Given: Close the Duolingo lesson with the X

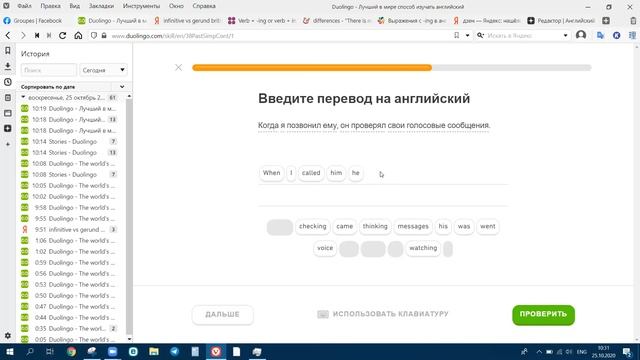Looking at the screenshot, I should (x=178, y=67).
